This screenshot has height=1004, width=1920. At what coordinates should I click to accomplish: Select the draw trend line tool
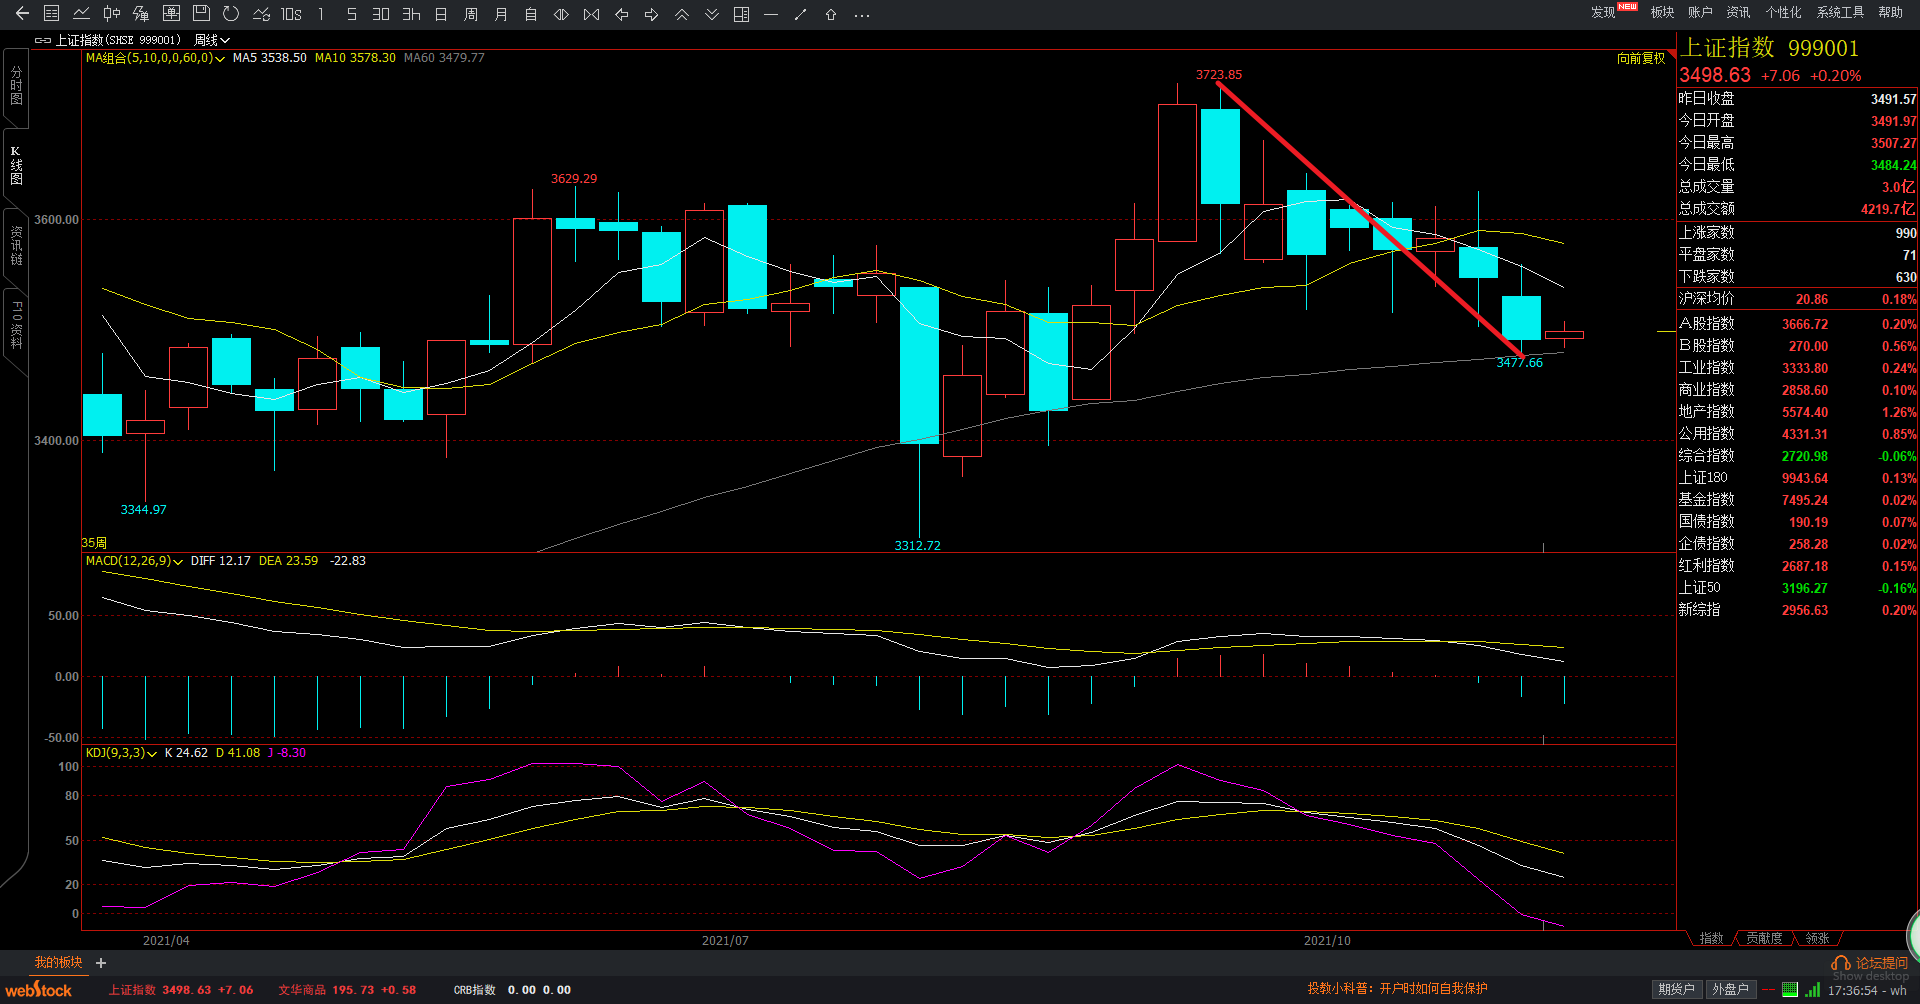800,14
